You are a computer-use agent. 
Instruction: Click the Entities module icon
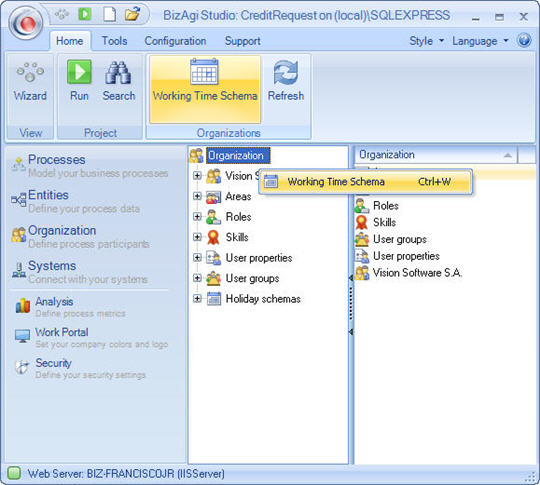click(x=18, y=199)
